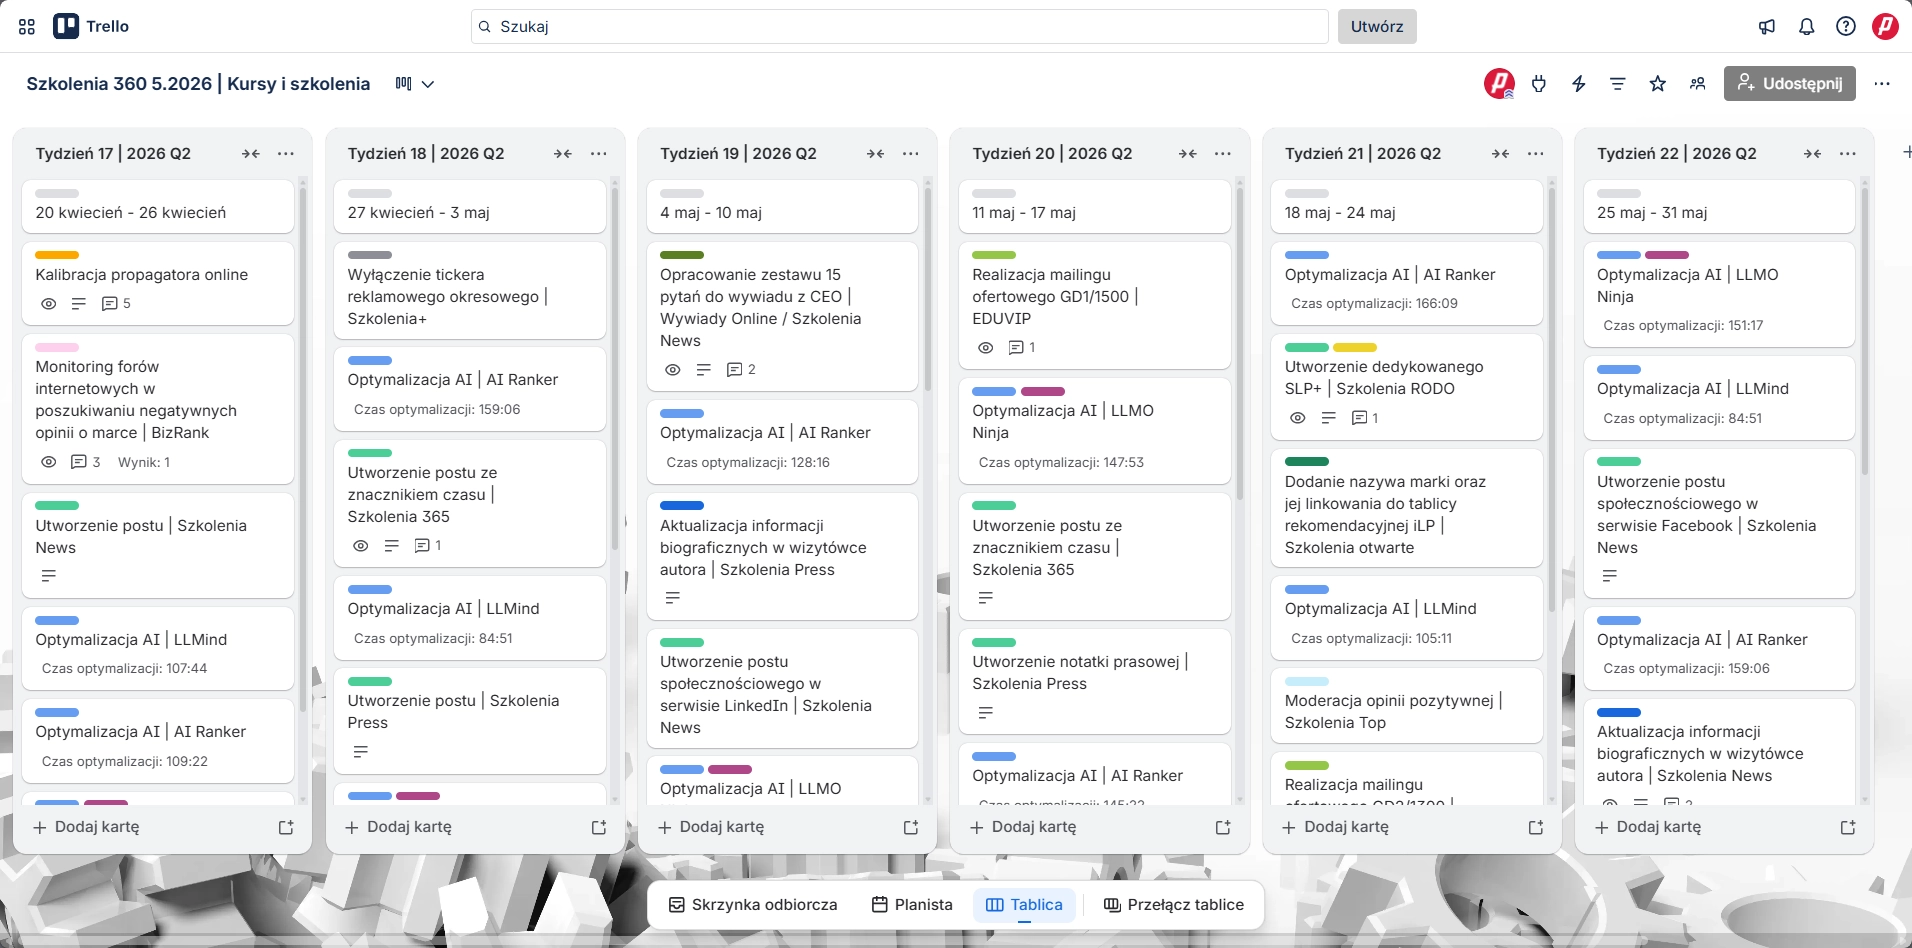The width and height of the screenshot is (1912, 948).
Task: Click the Udostępnij button
Action: pyautogui.click(x=1790, y=84)
